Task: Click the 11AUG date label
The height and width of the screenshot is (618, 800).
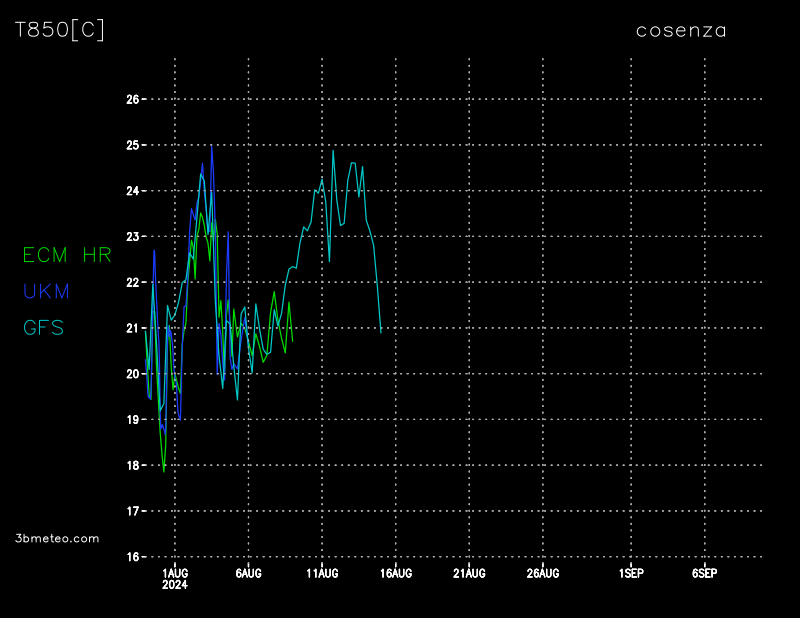Action: click(x=322, y=573)
